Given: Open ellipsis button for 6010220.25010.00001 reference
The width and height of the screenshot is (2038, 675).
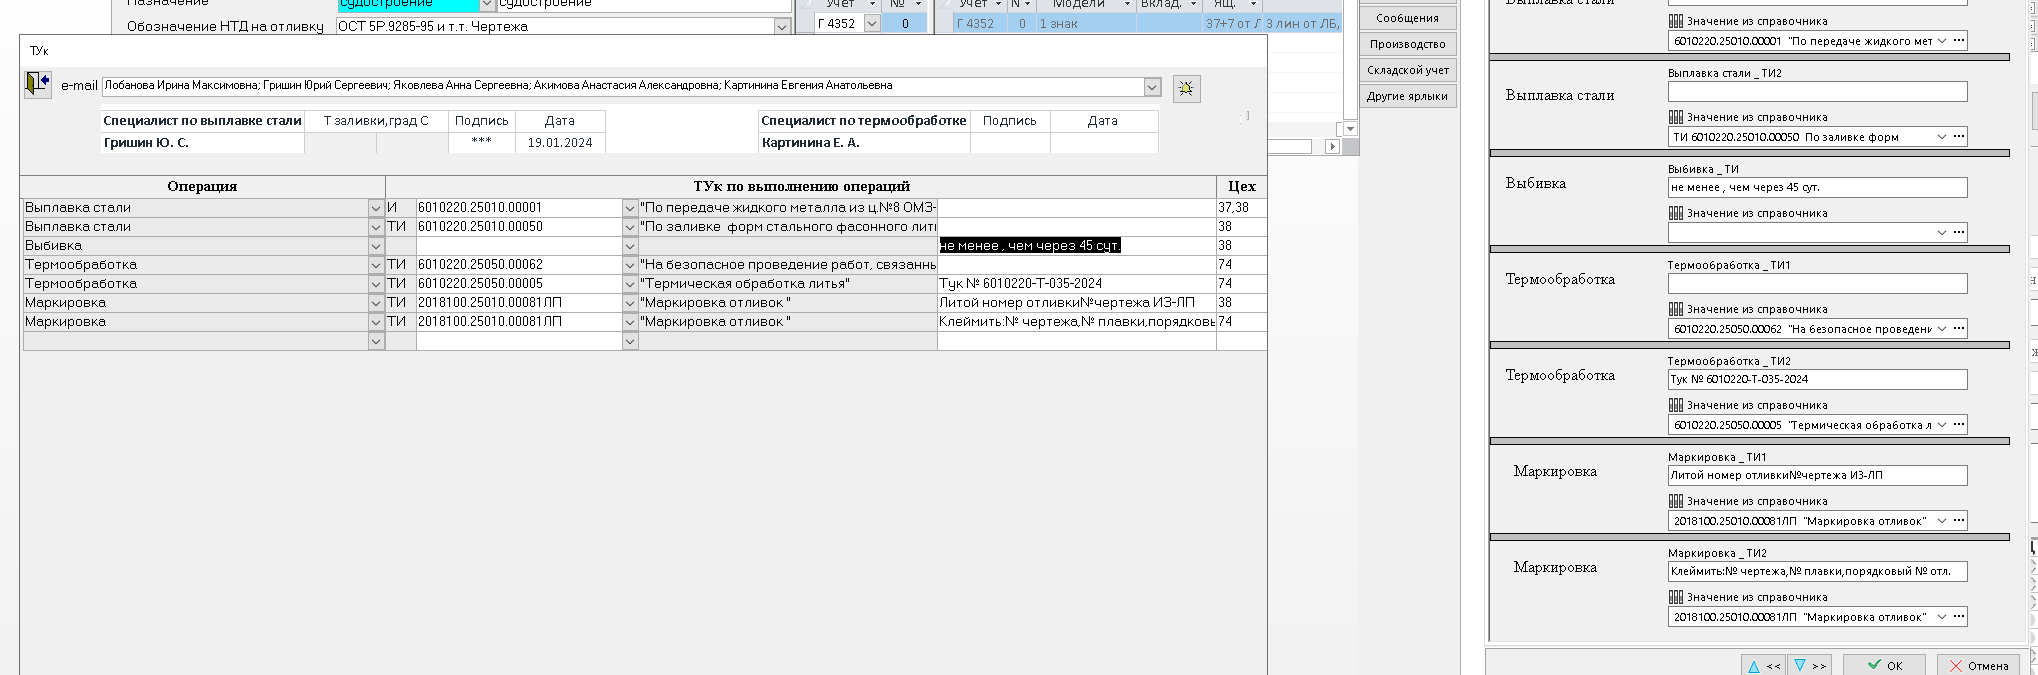Looking at the screenshot, I should click(1959, 41).
